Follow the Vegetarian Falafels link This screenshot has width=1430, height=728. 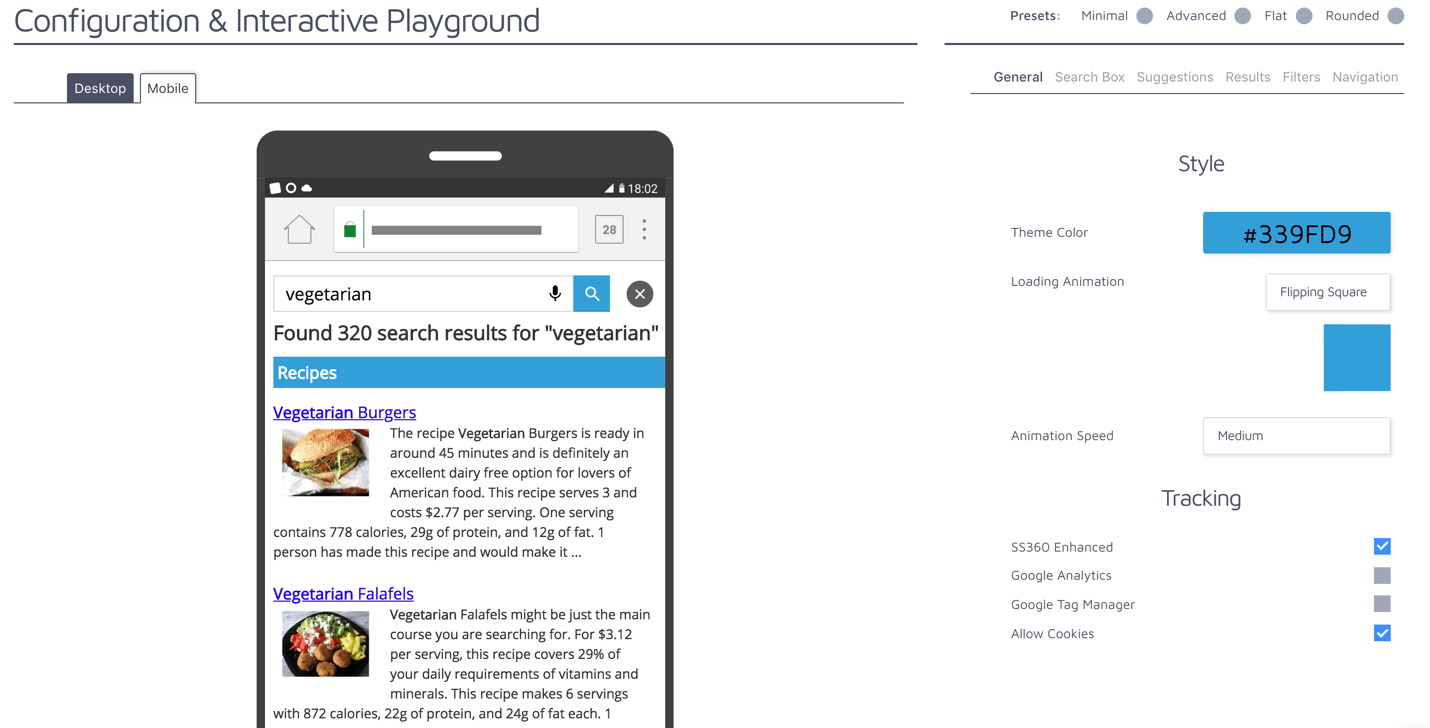343,594
